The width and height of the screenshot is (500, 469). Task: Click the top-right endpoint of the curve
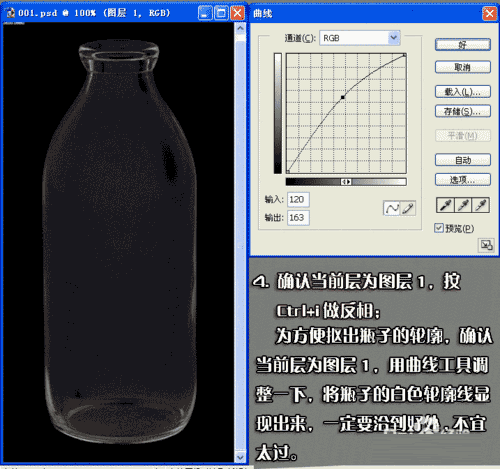pos(404,55)
